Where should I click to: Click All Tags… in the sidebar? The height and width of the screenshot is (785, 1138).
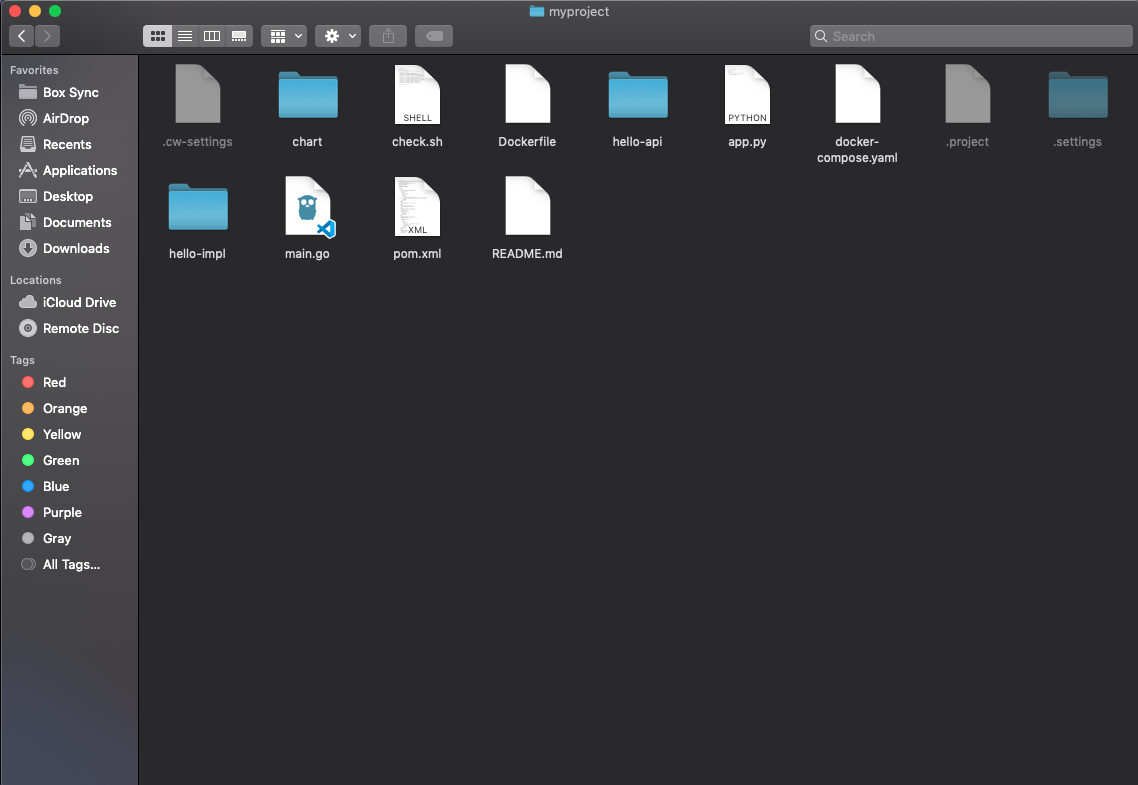tap(71, 564)
